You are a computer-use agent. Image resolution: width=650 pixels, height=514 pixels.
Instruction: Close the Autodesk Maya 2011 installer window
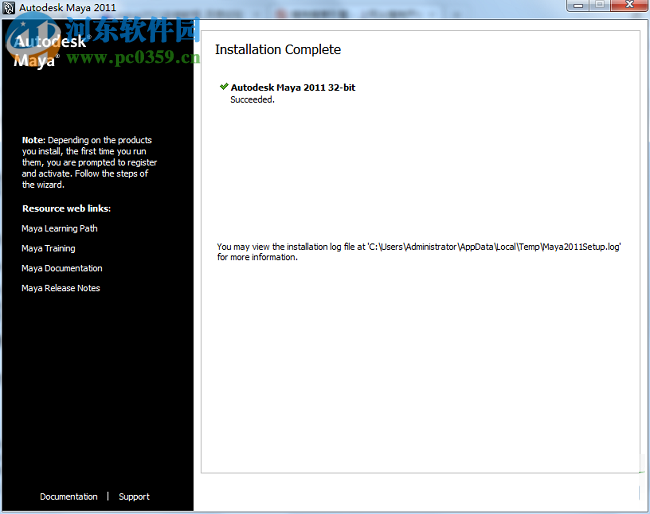point(629,5)
